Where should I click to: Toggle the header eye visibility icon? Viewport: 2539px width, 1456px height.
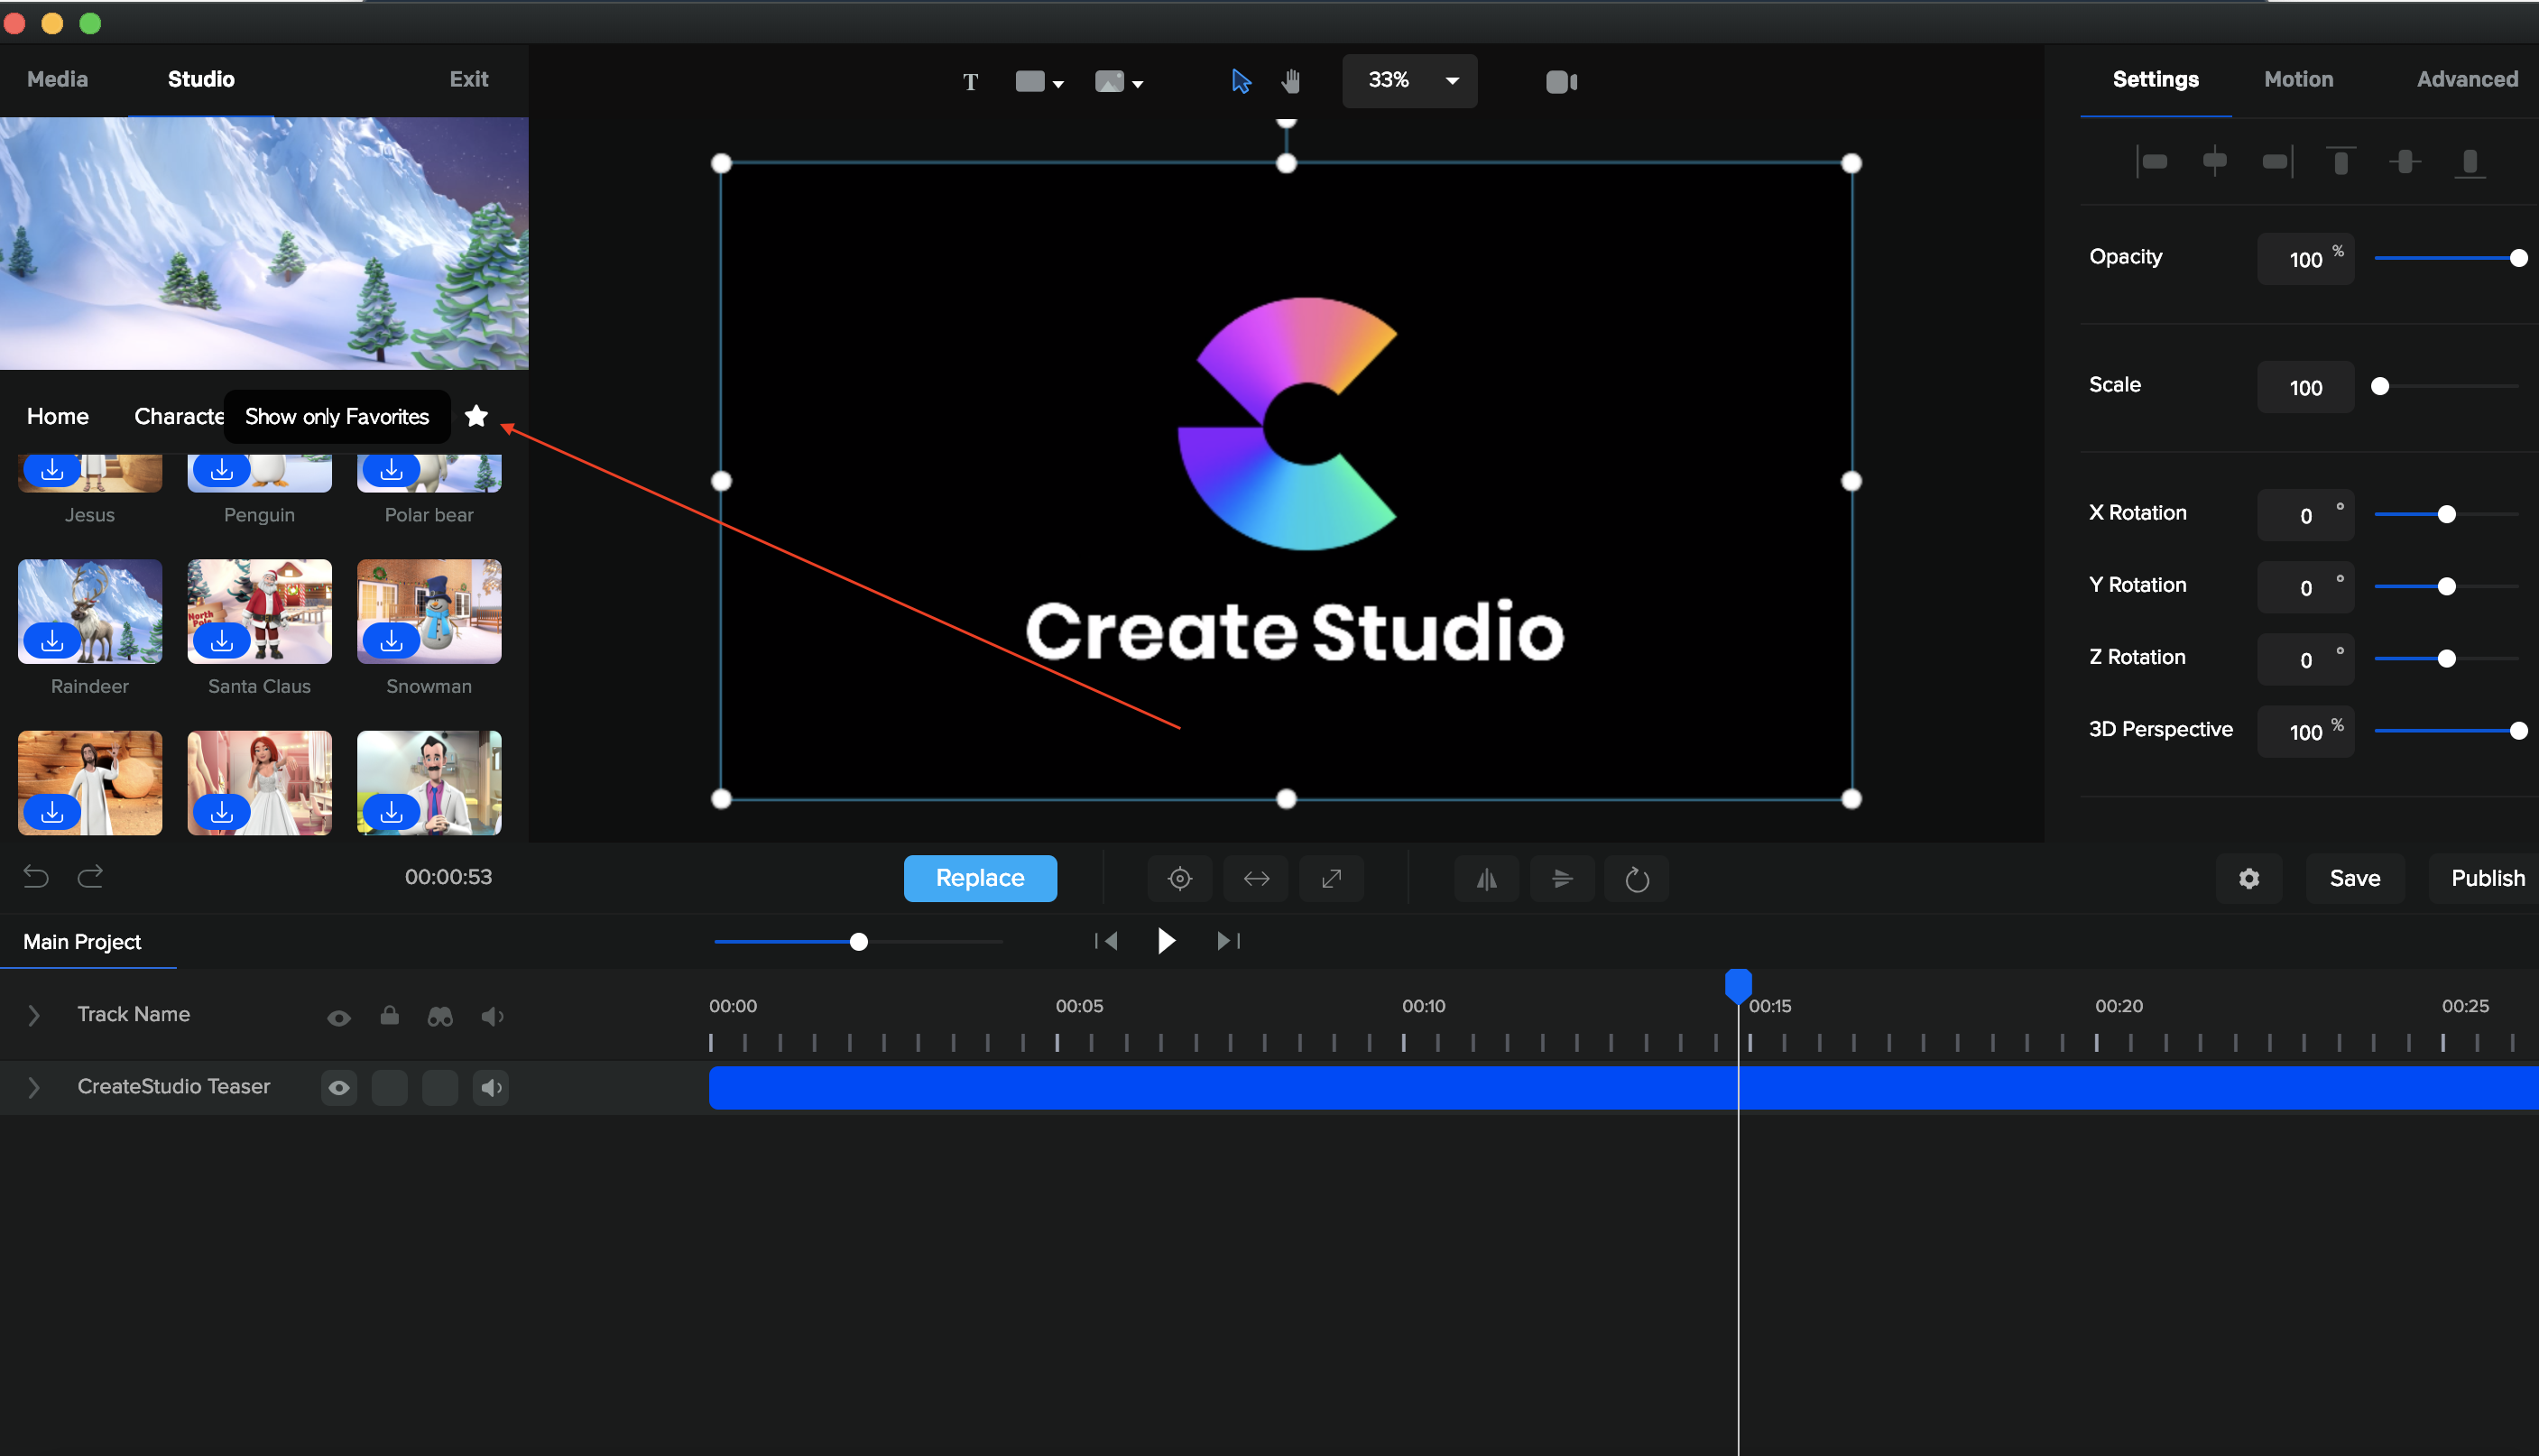(x=339, y=1017)
